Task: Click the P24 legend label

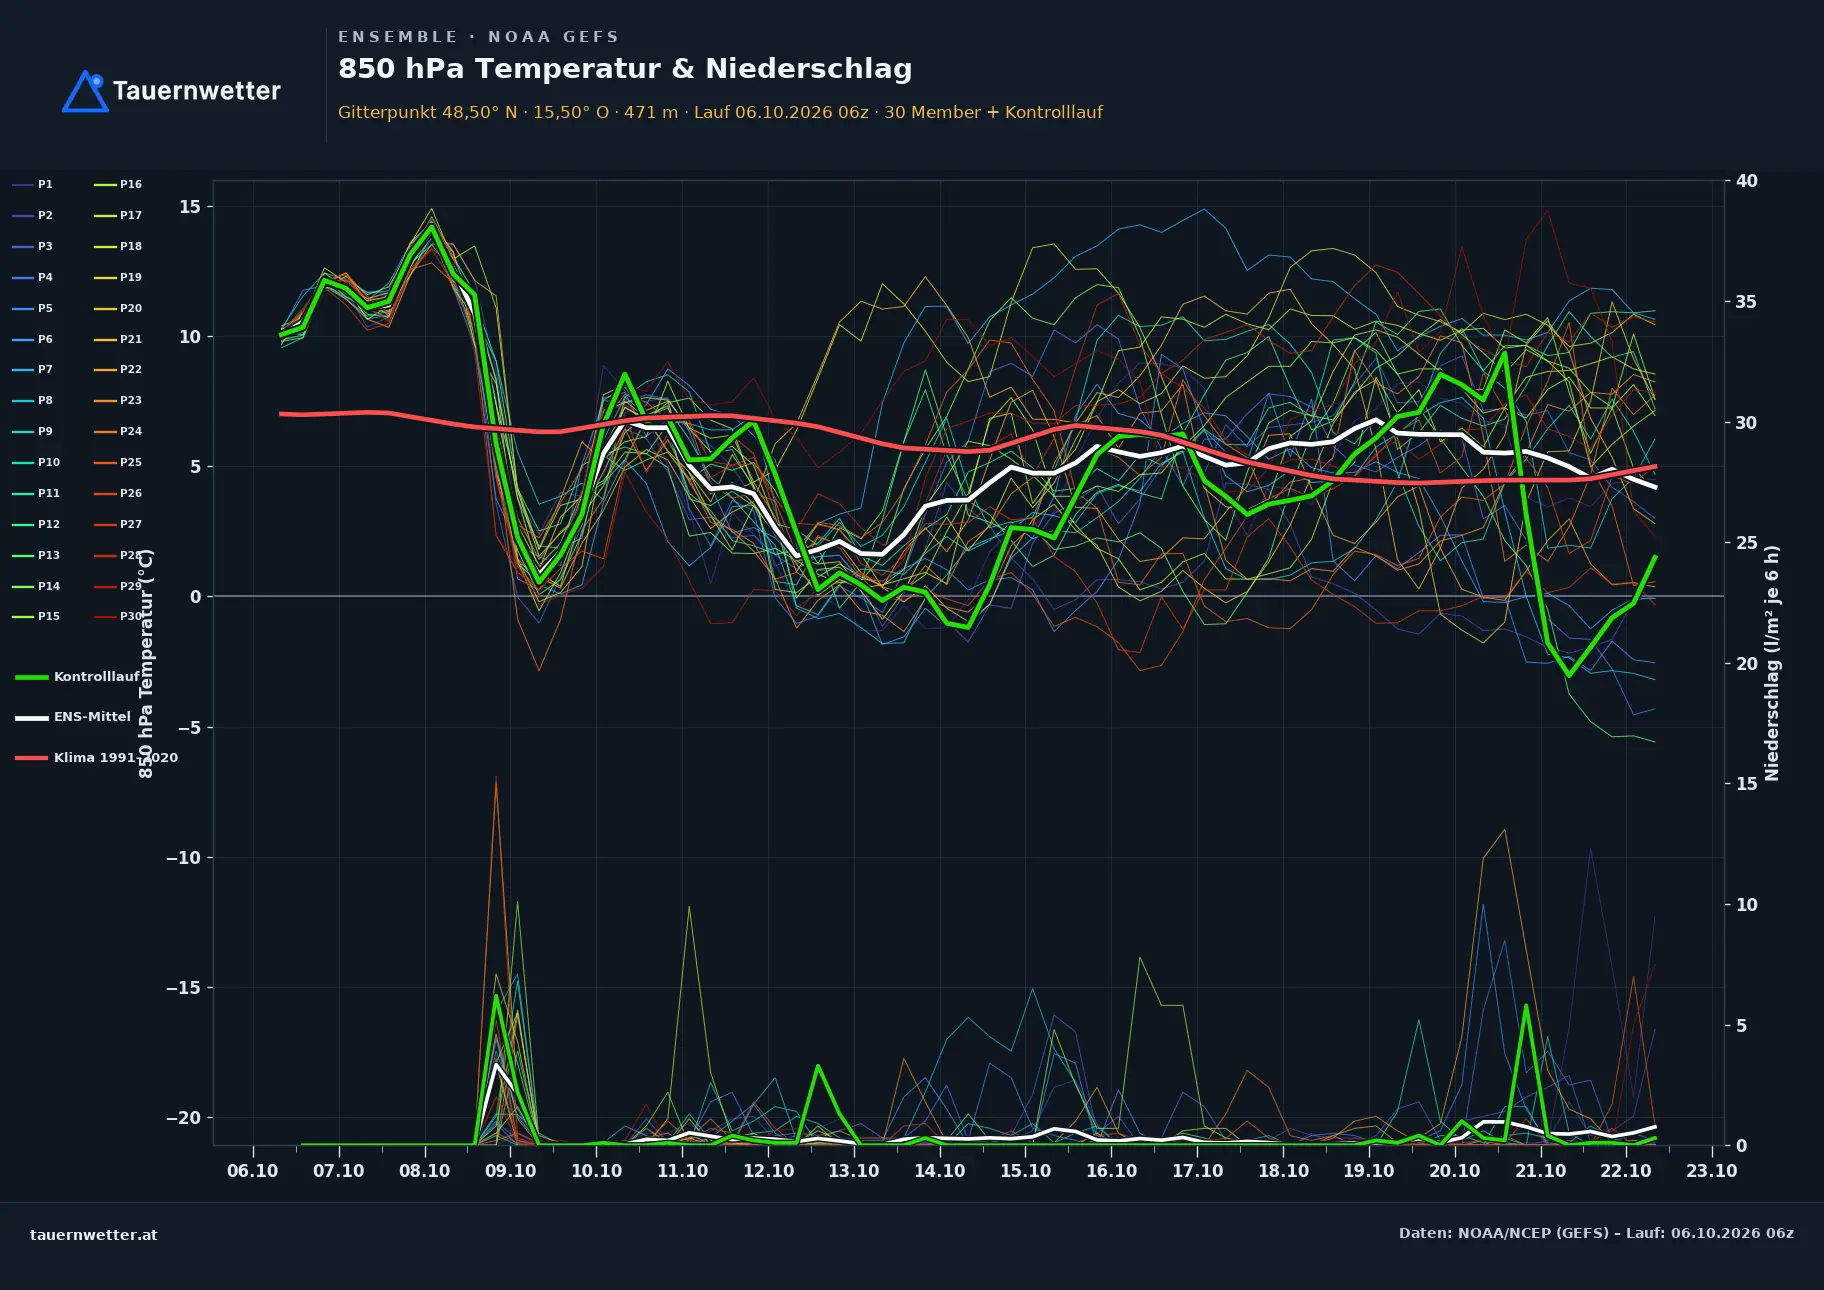Action: (x=131, y=431)
